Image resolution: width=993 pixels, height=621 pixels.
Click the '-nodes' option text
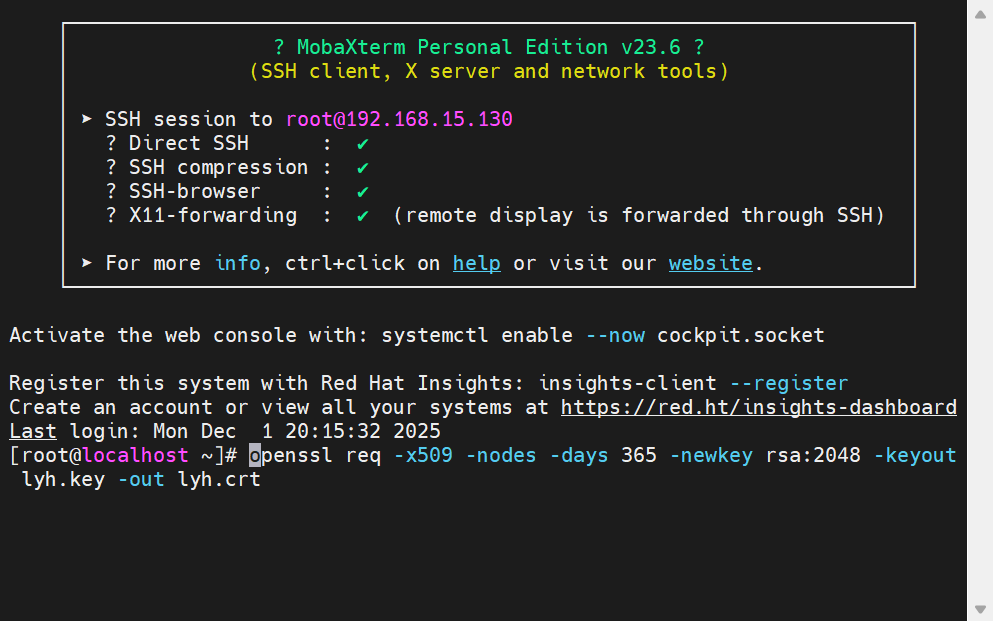tap(501, 456)
